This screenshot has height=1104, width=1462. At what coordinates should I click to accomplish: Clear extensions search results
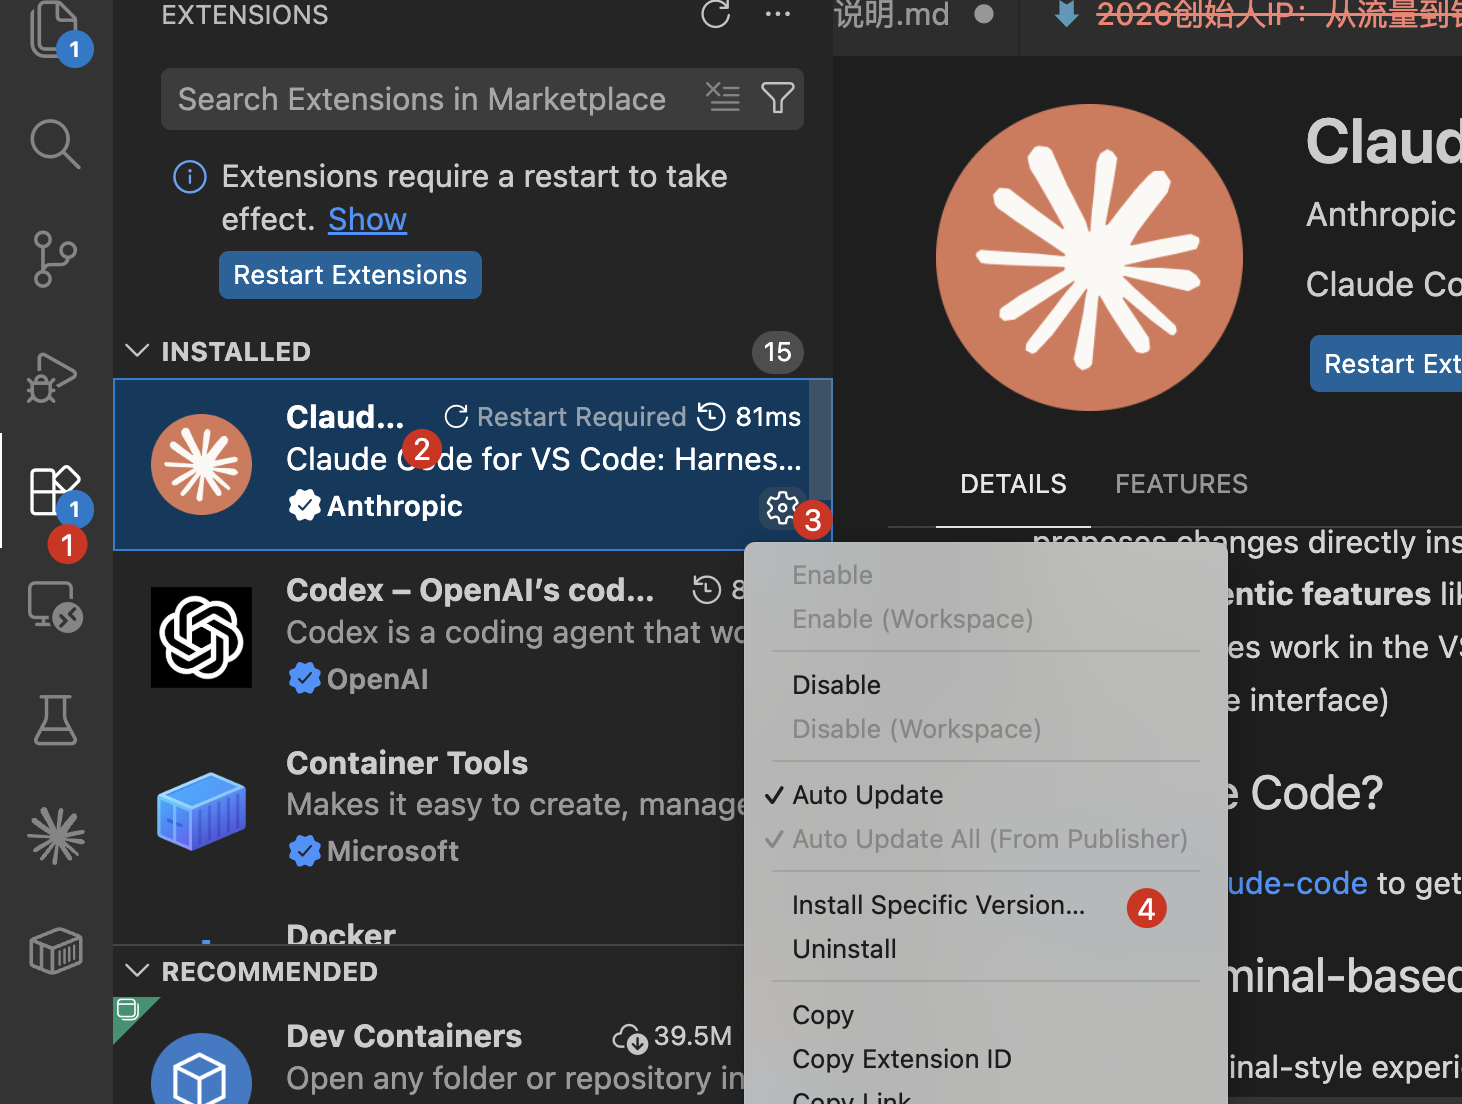coord(723,98)
